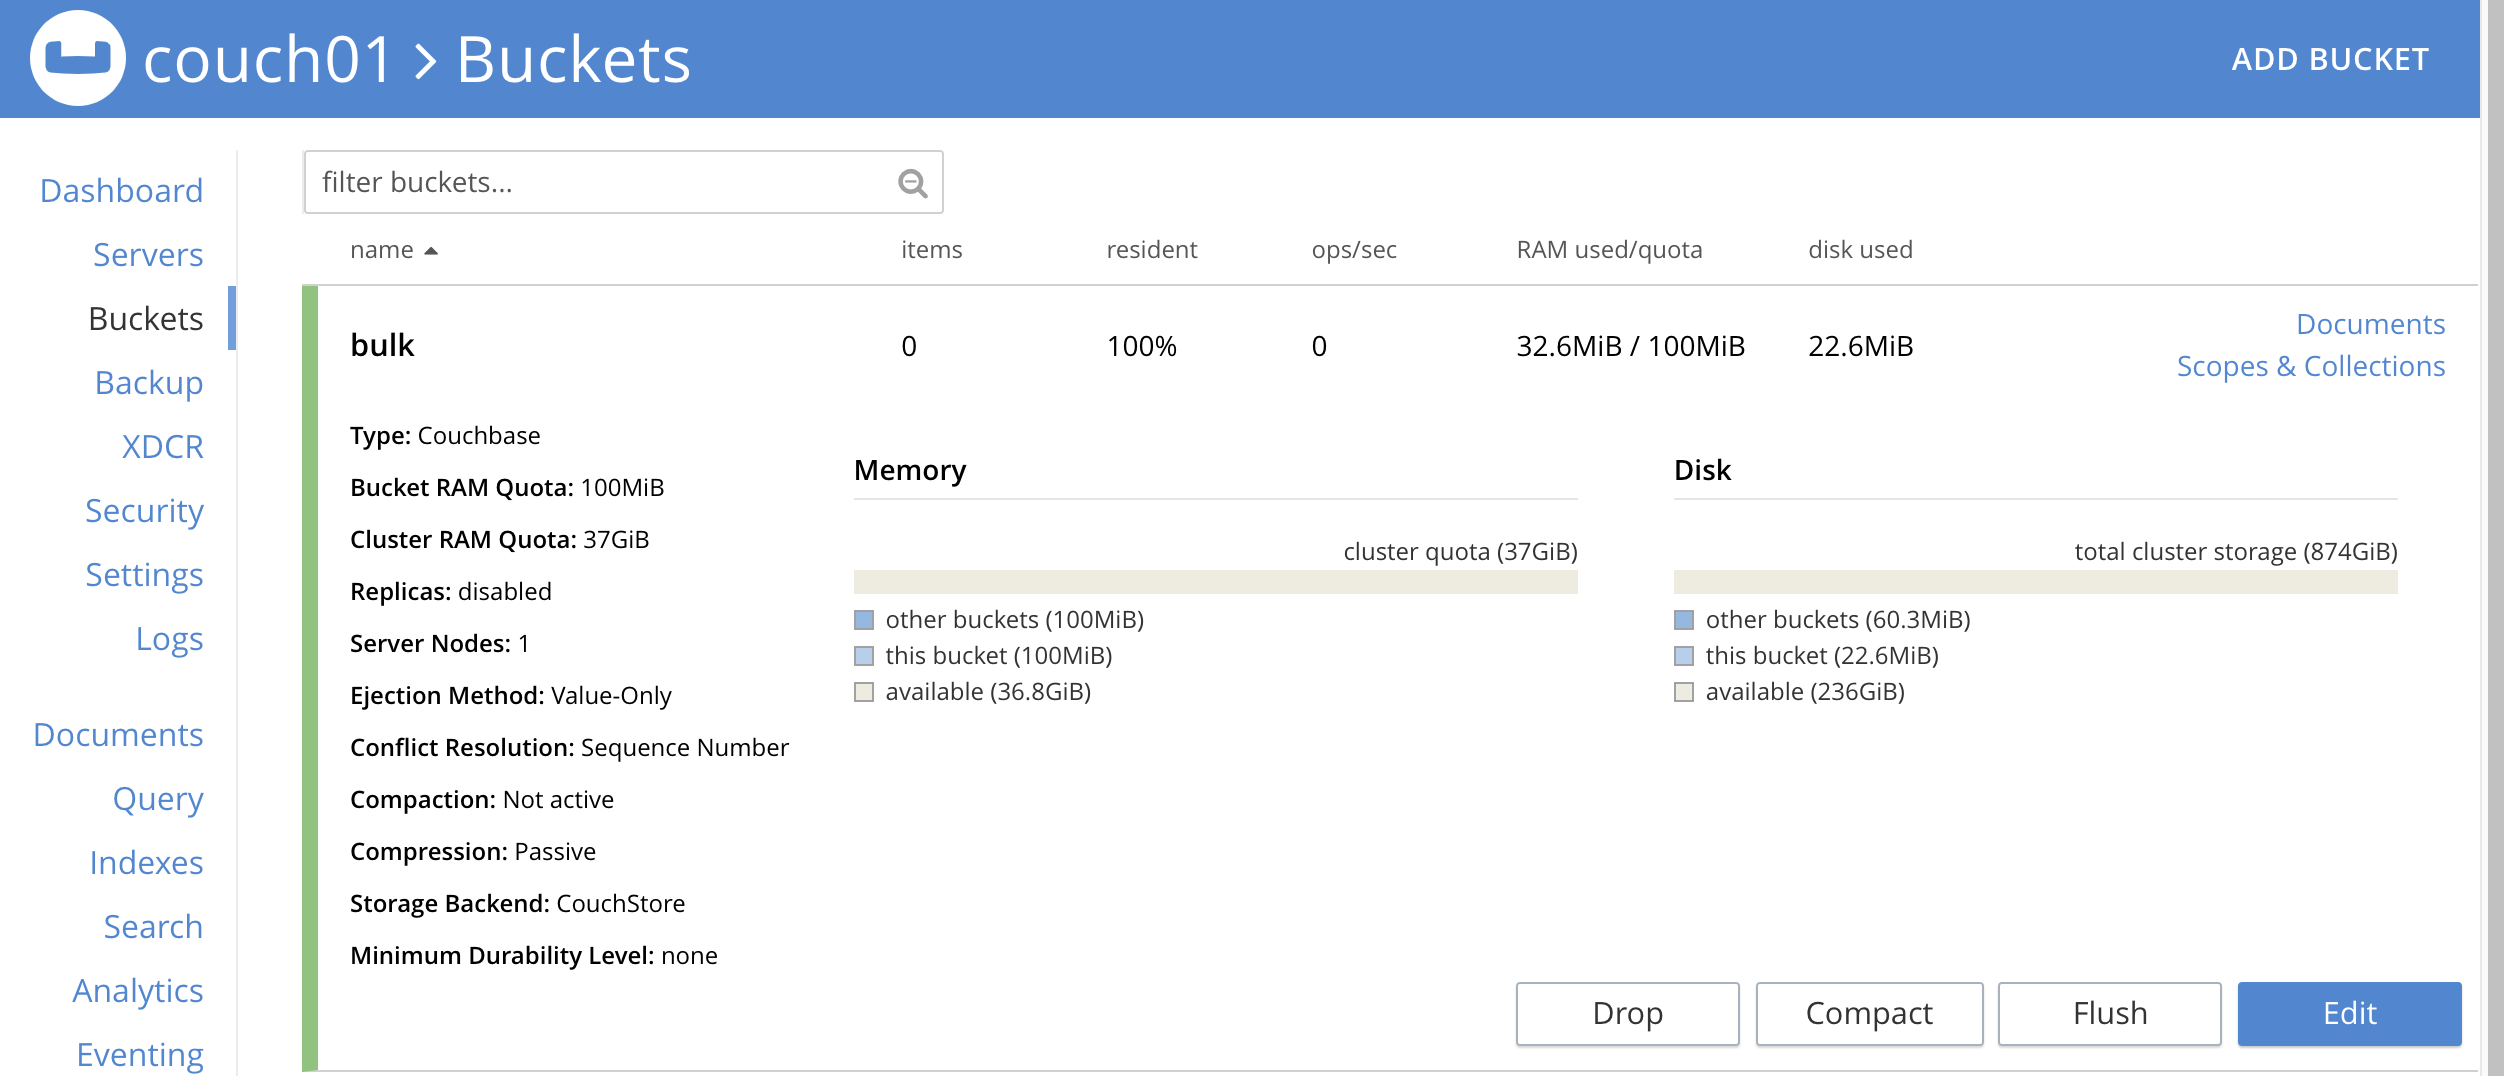Open the Security section
The width and height of the screenshot is (2504, 1076).
tap(144, 510)
